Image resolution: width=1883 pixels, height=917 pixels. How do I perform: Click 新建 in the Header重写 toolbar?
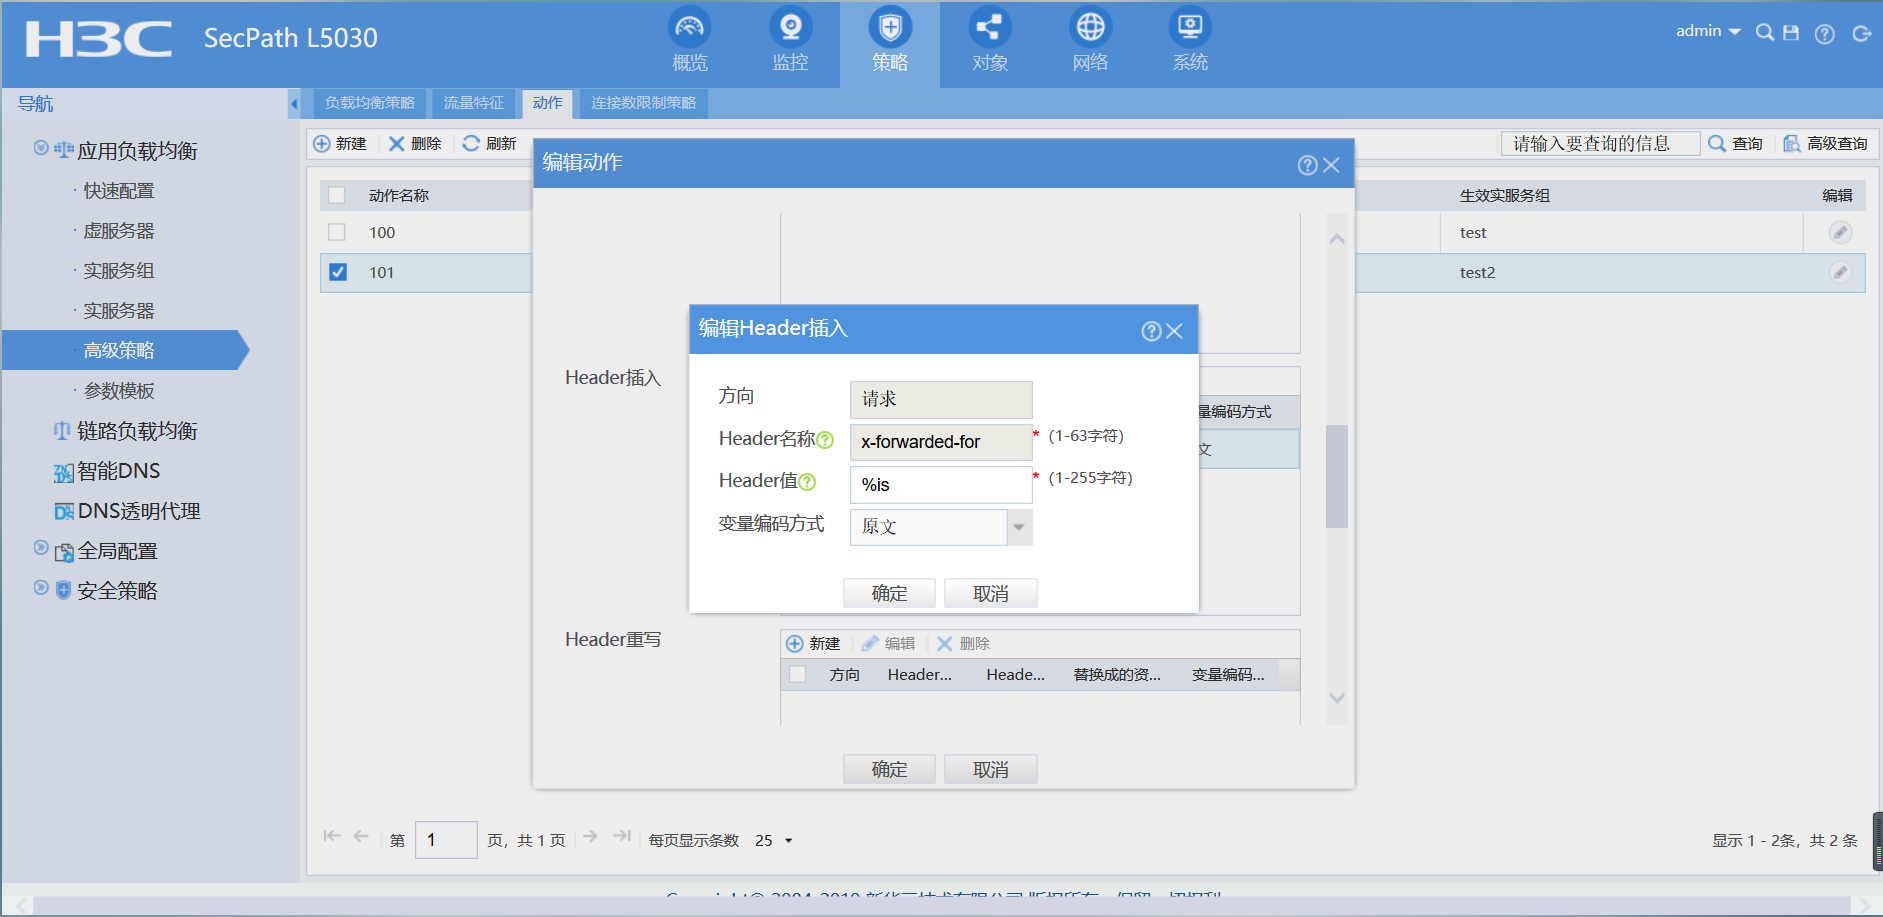pos(813,643)
